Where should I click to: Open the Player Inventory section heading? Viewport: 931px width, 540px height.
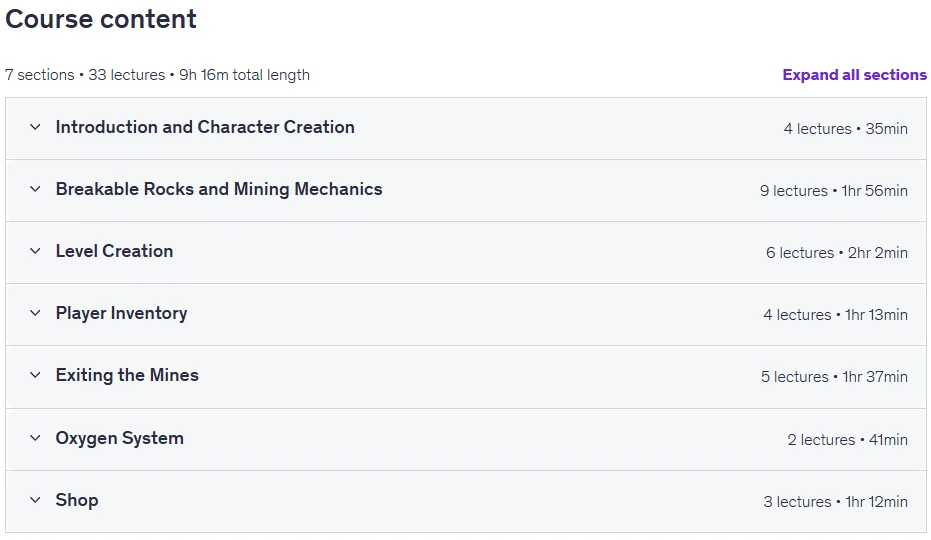pos(122,313)
